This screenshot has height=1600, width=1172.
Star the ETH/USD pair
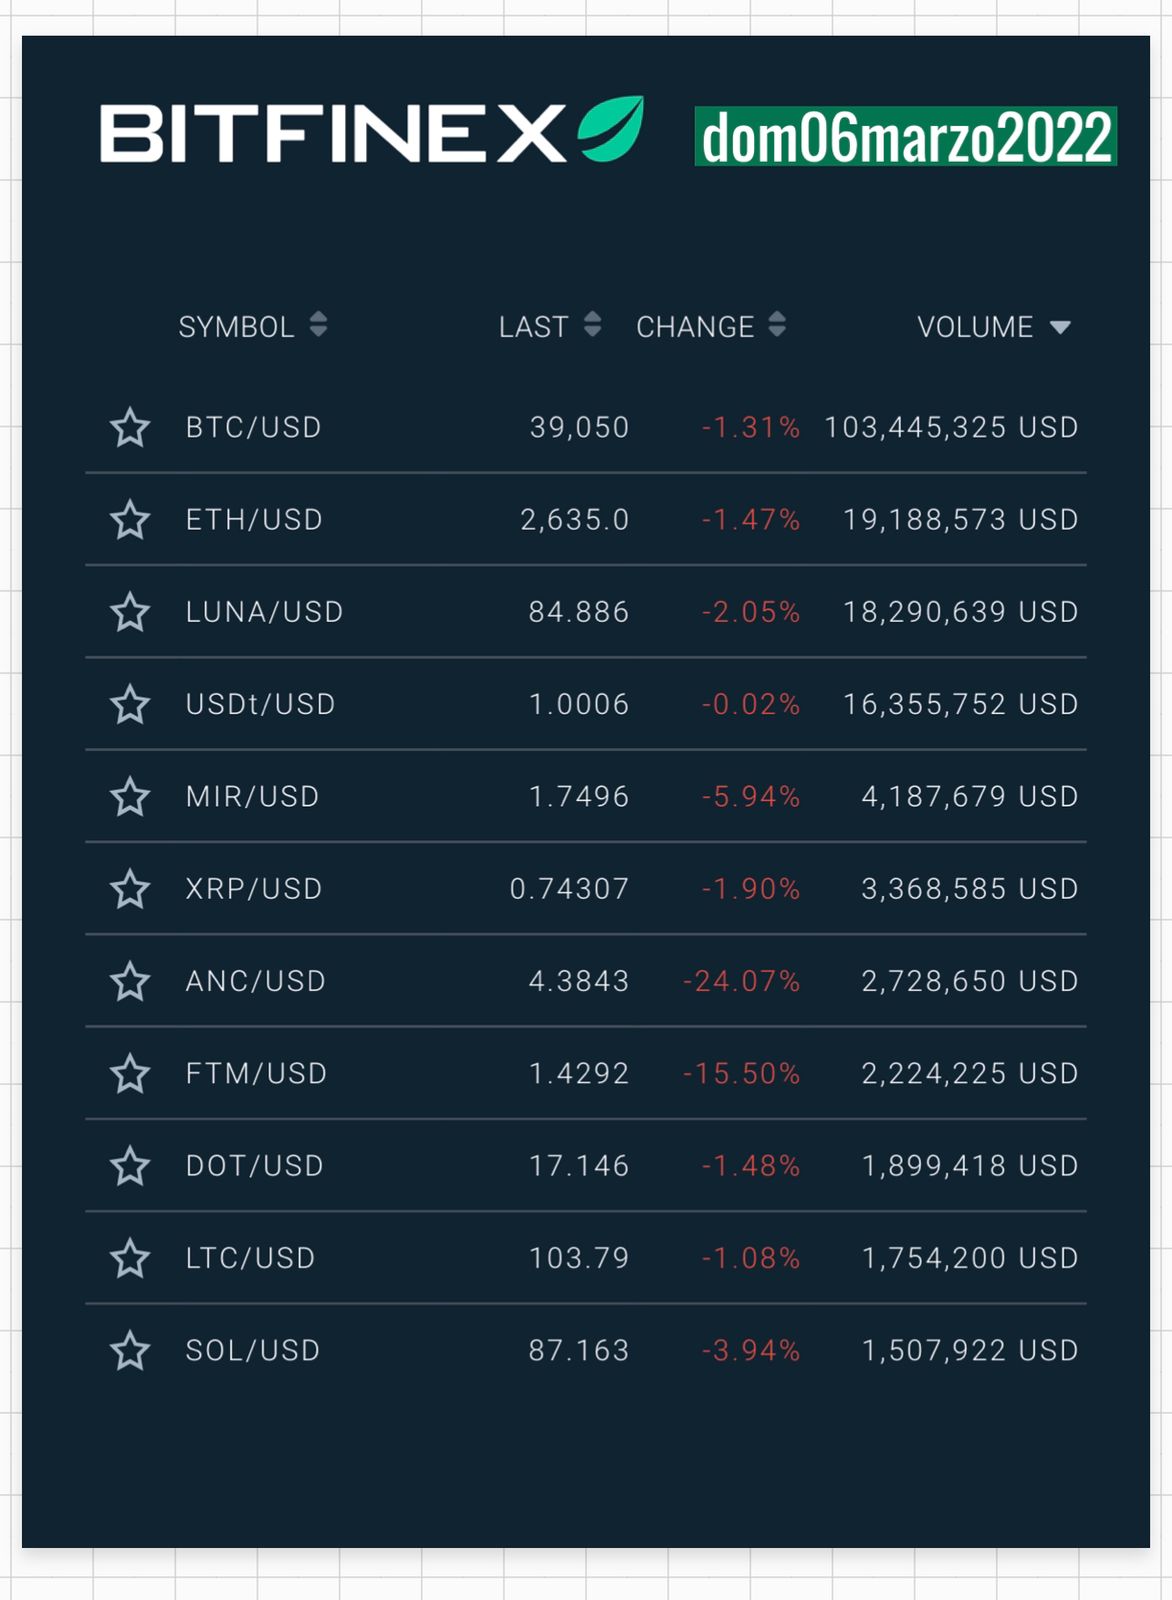(x=130, y=520)
